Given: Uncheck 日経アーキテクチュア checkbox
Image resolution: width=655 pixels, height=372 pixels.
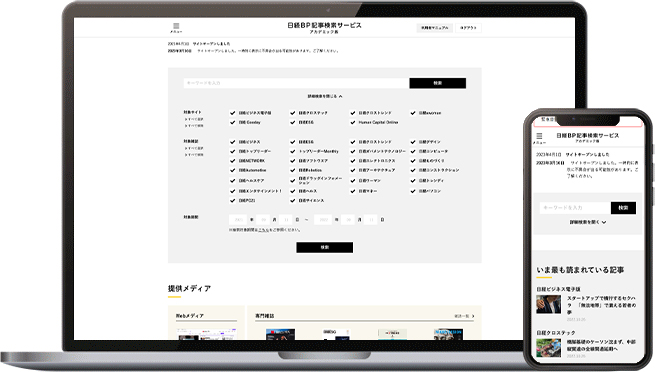Looking at the screenshot, I should coord(353,170).
